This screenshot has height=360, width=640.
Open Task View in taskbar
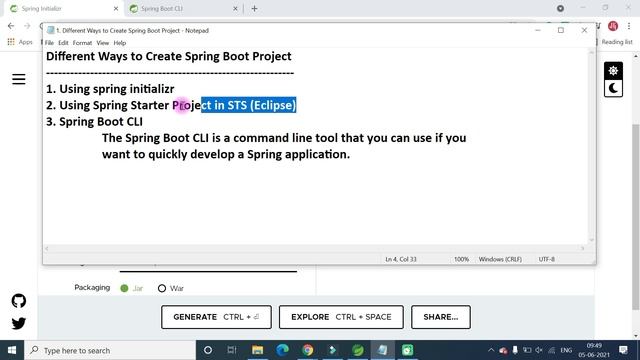(x=232, y=350)
